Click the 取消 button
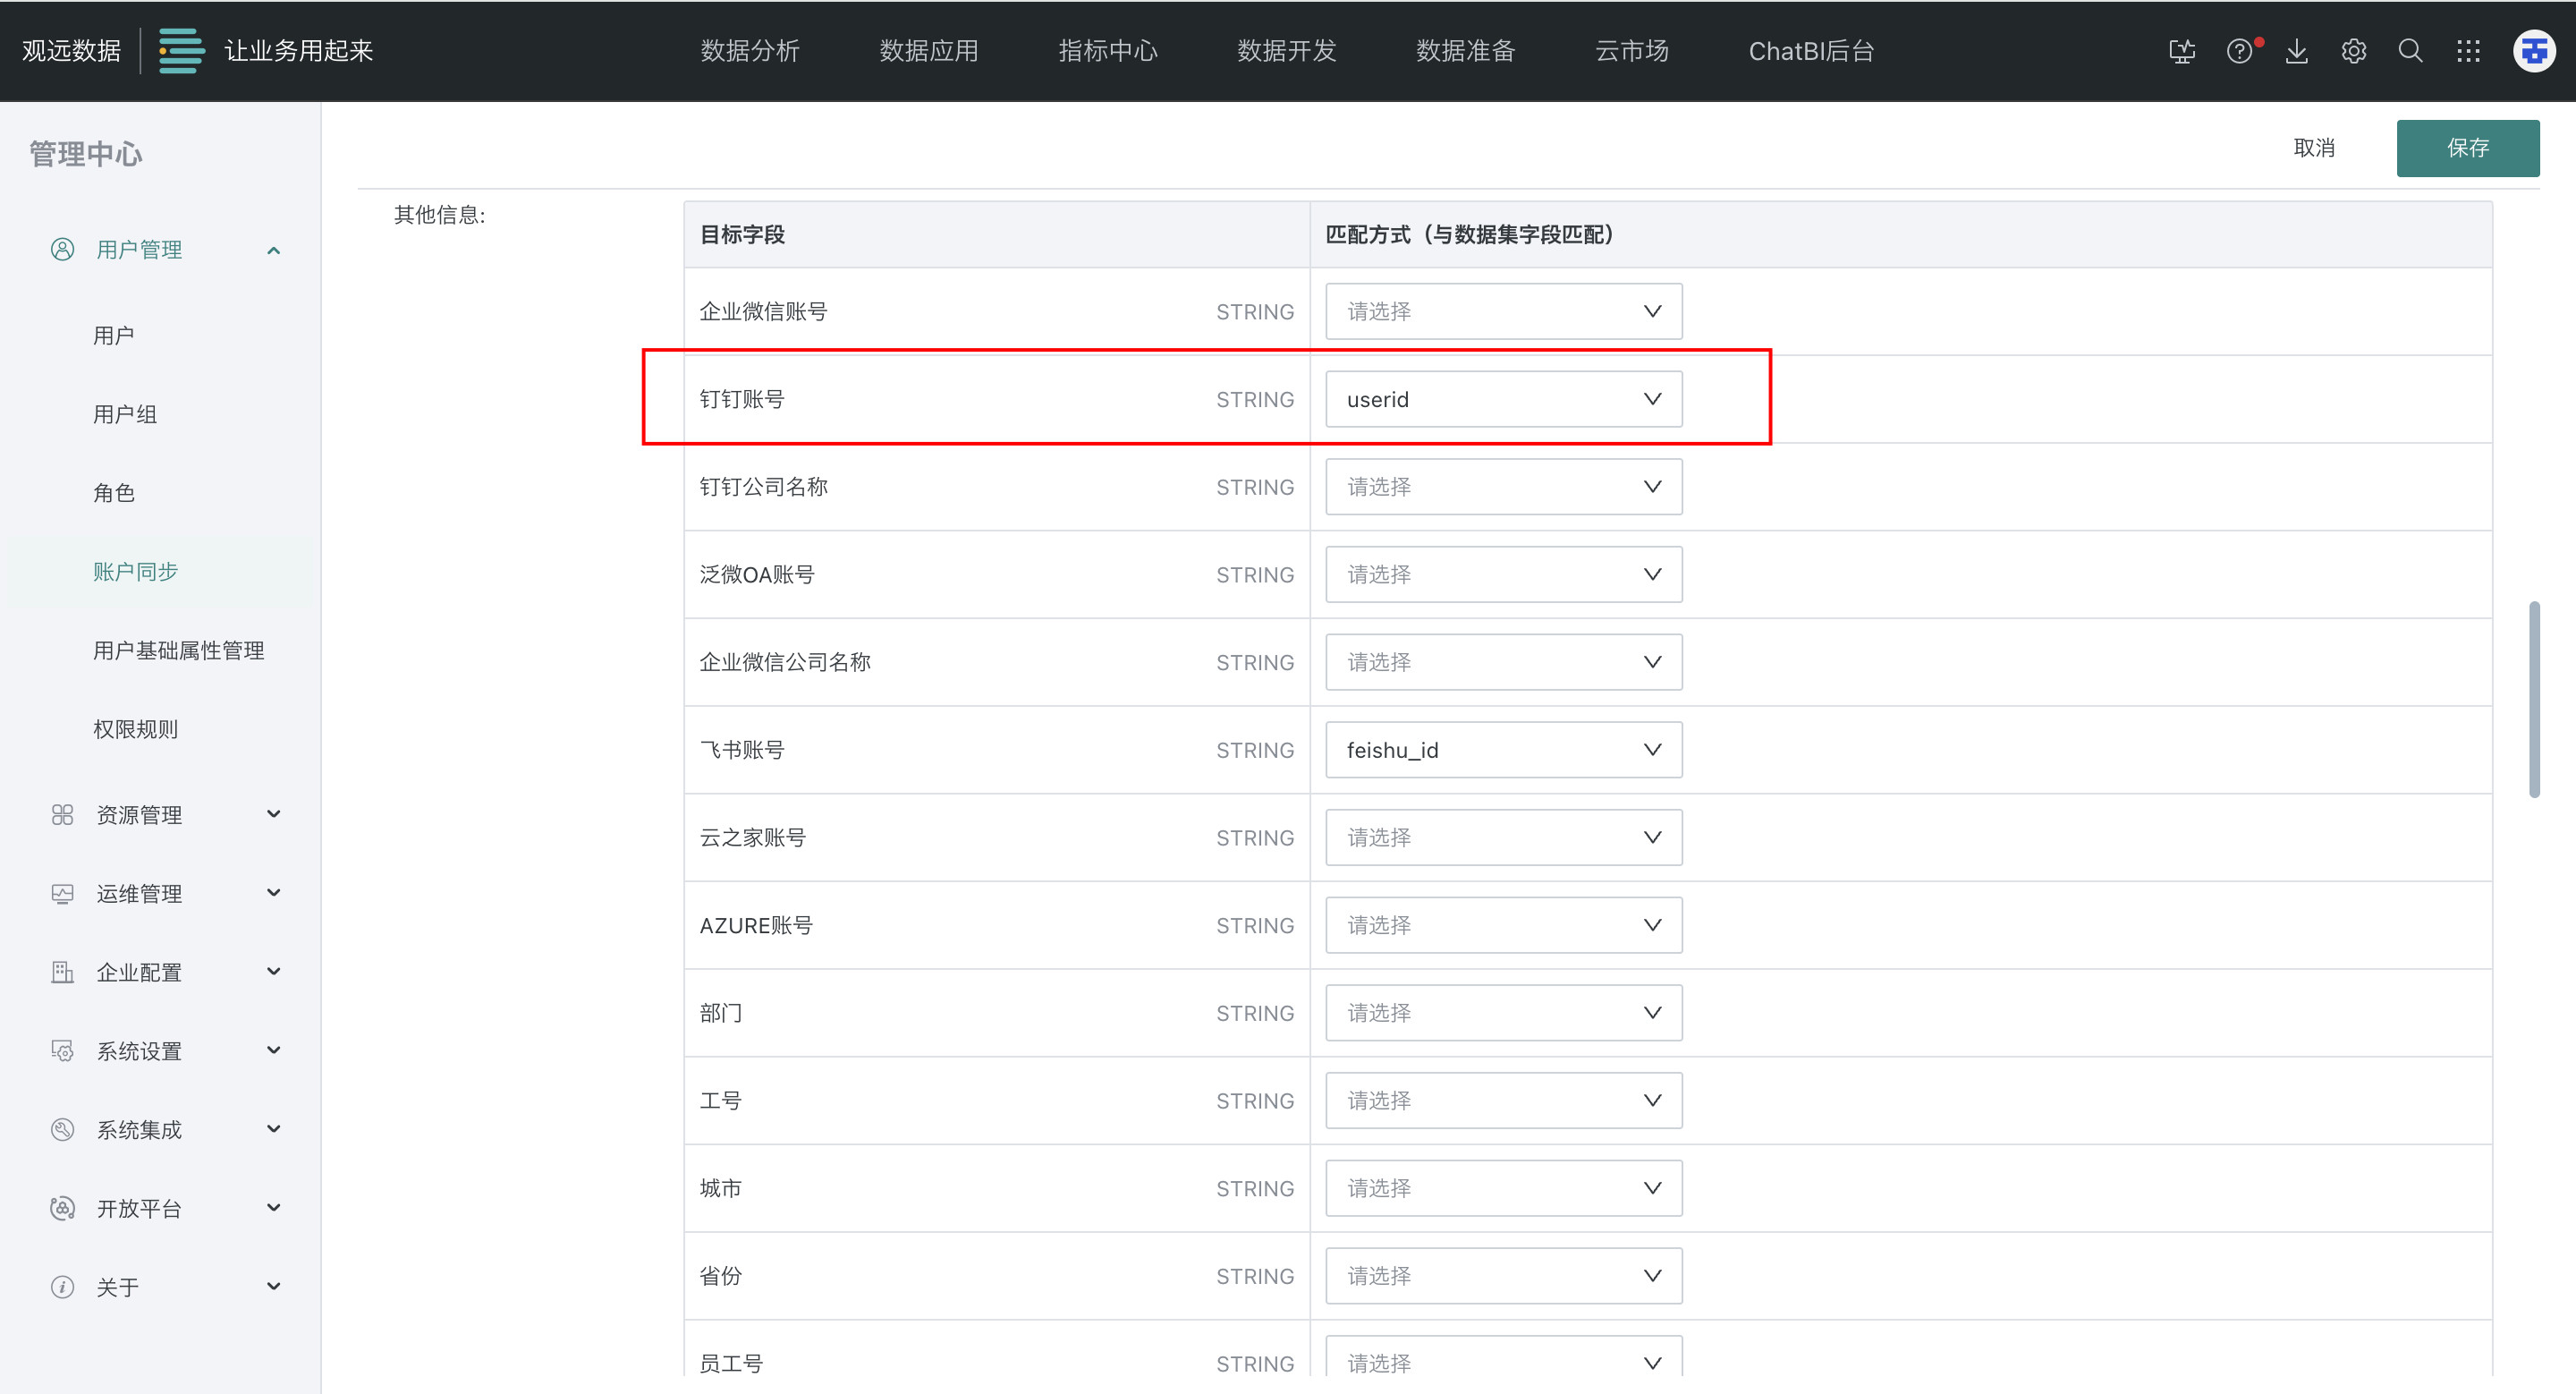 tap(2313, 148)
